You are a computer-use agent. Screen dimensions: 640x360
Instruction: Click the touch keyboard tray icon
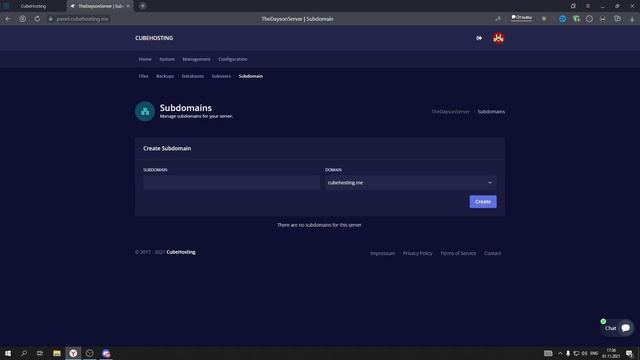[548, 353]
